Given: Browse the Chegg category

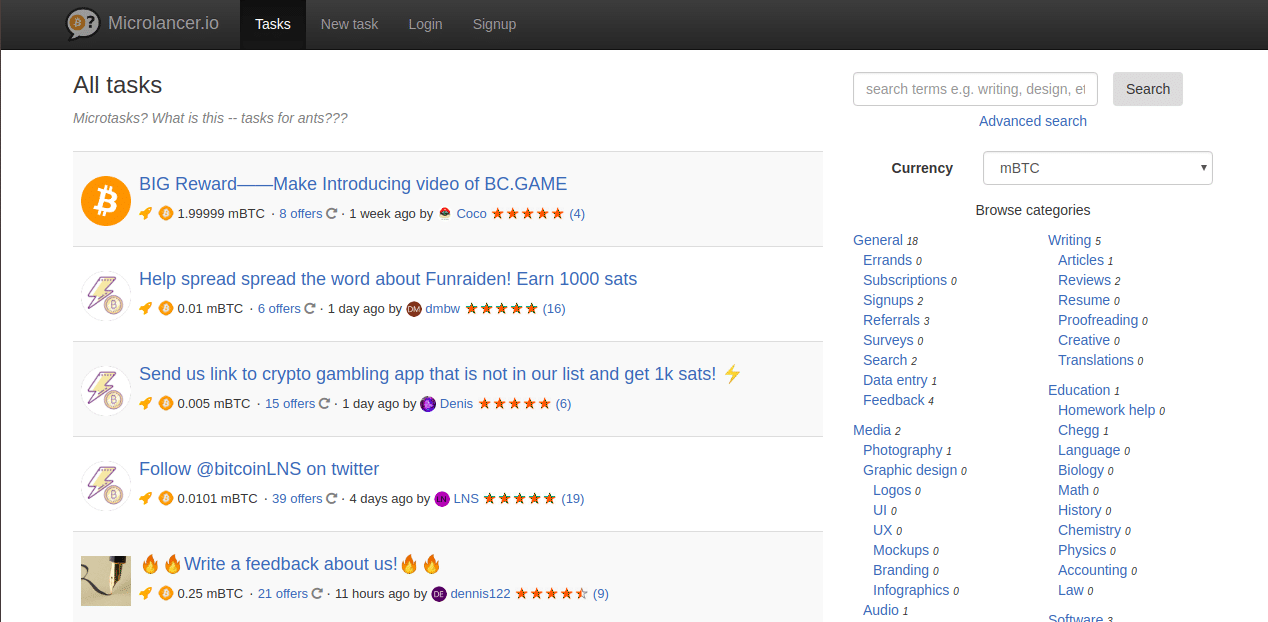Looking at the screenshot, I should point(1078,430).
